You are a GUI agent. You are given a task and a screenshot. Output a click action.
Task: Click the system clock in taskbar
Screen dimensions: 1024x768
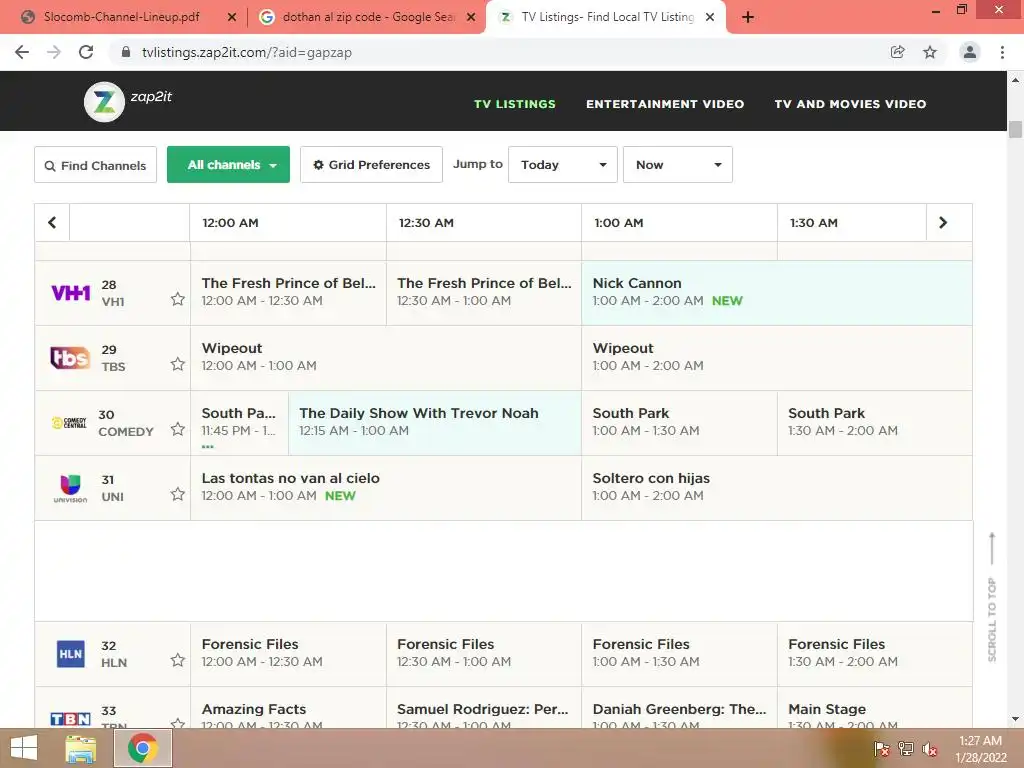[981, 749]
